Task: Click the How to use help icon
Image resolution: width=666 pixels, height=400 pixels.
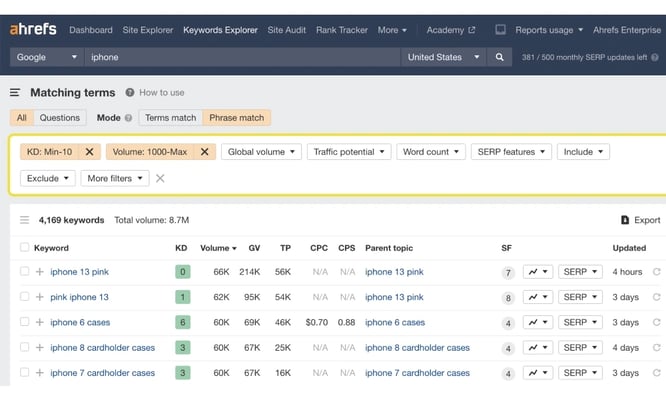Action: click(131, 93)
